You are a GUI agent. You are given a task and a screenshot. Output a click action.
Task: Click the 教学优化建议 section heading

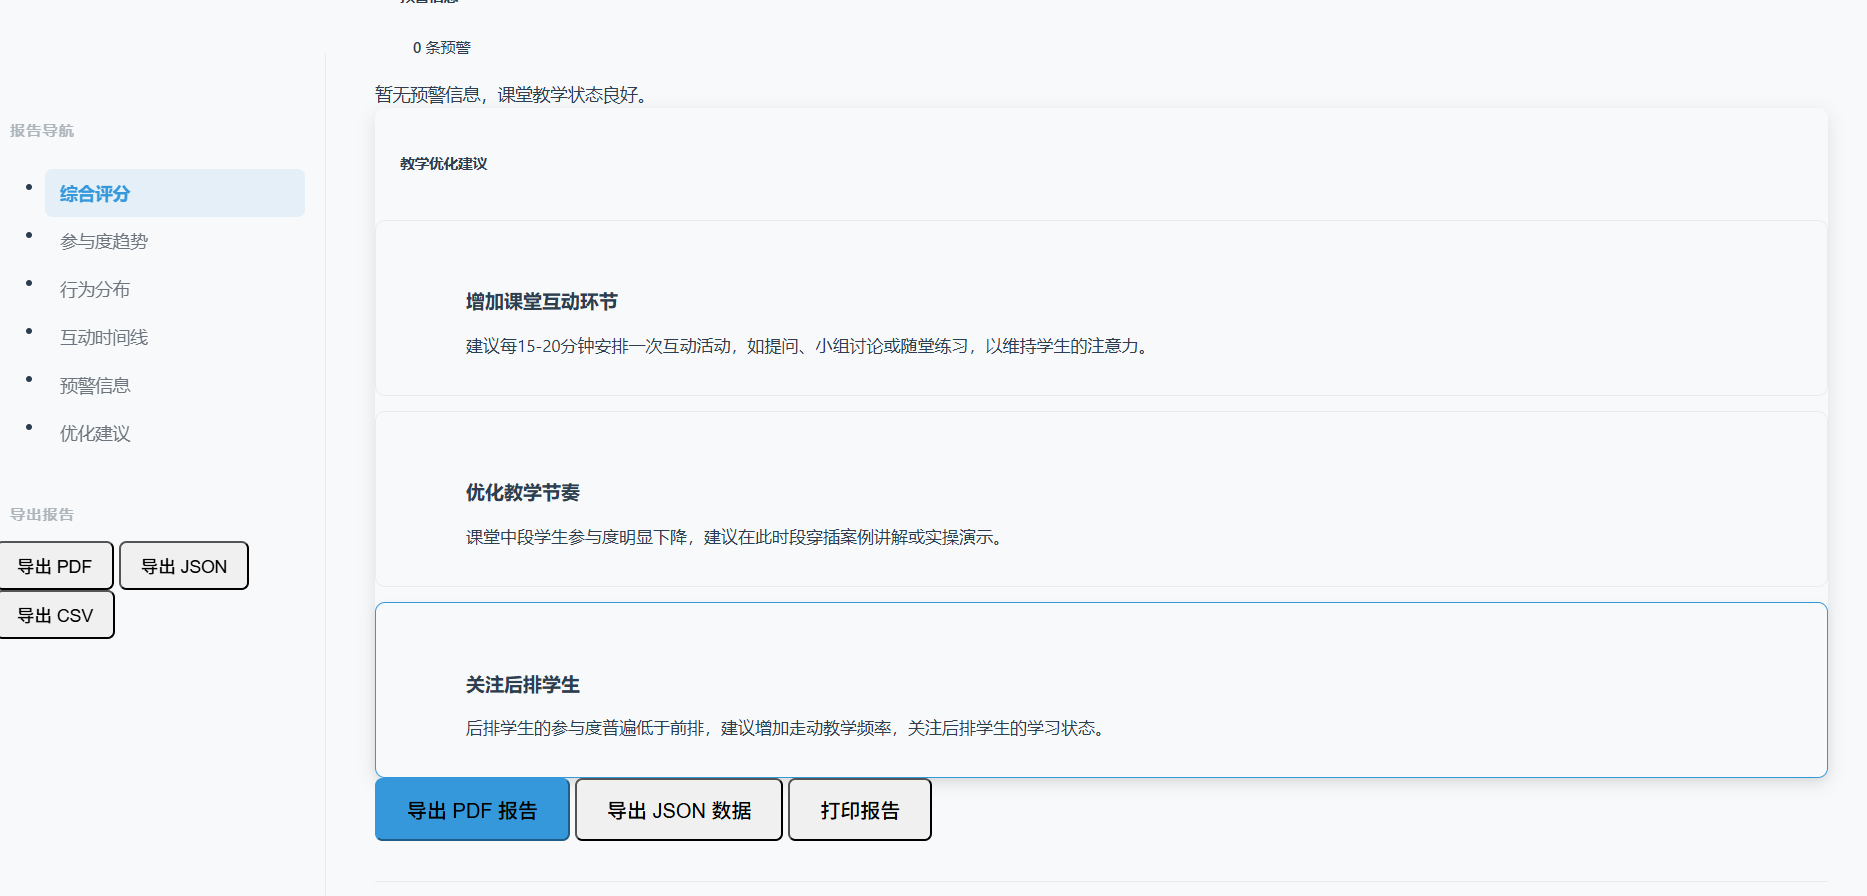tap(444, 164)
